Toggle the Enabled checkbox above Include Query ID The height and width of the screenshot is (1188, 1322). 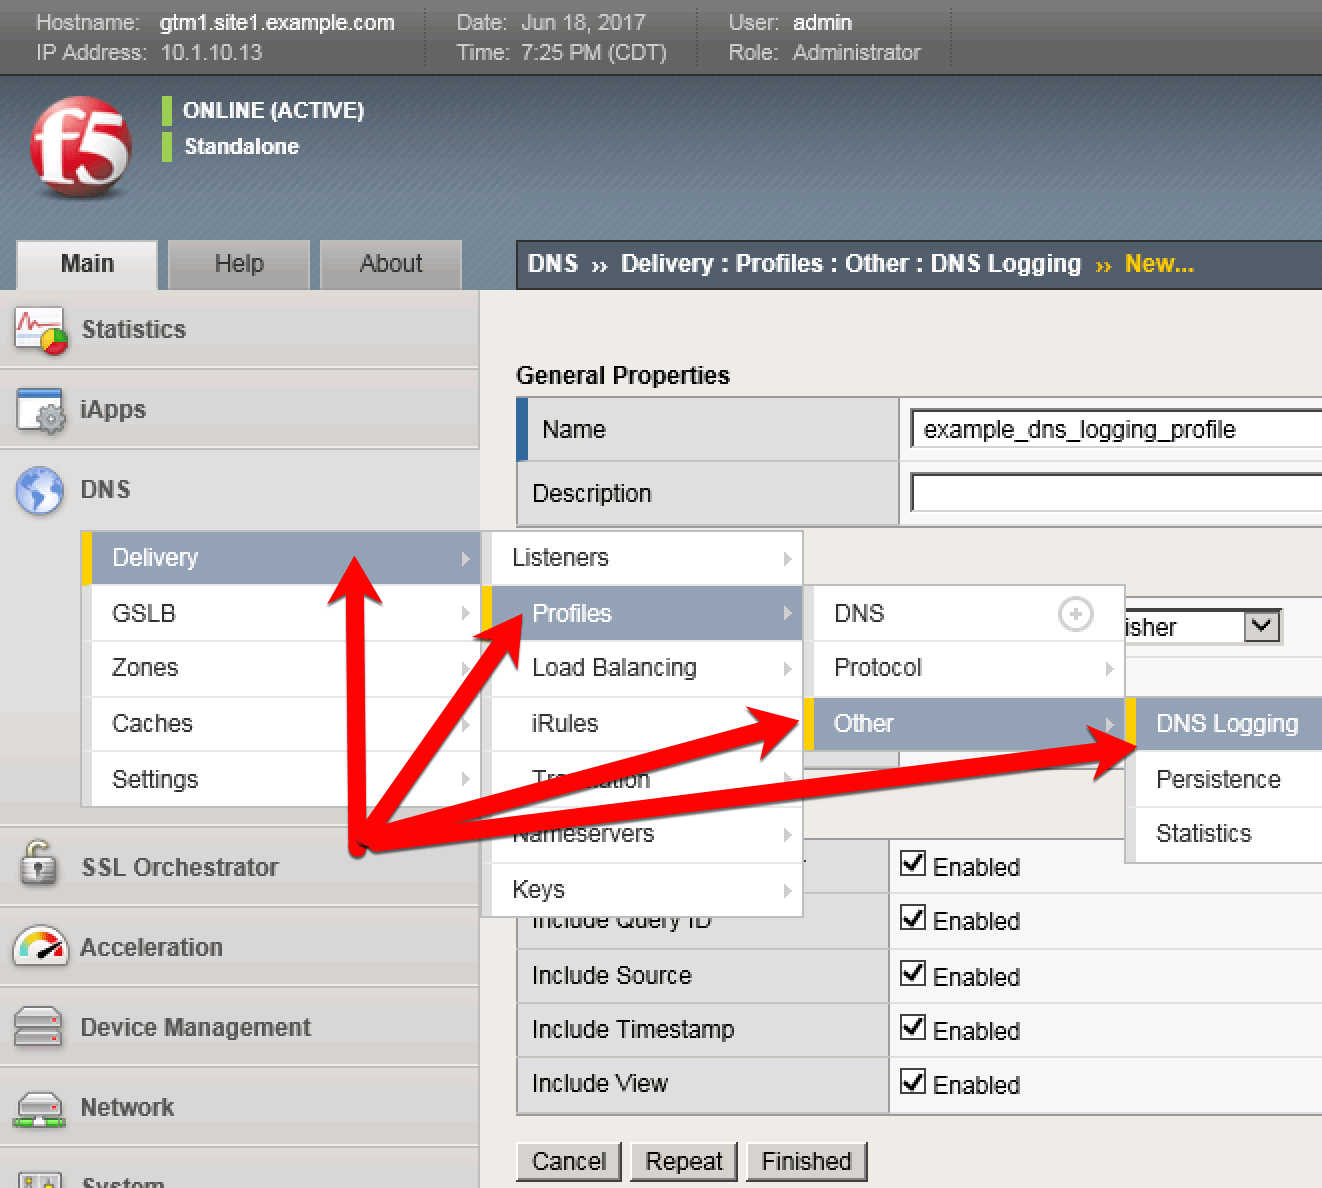point(912,863)
